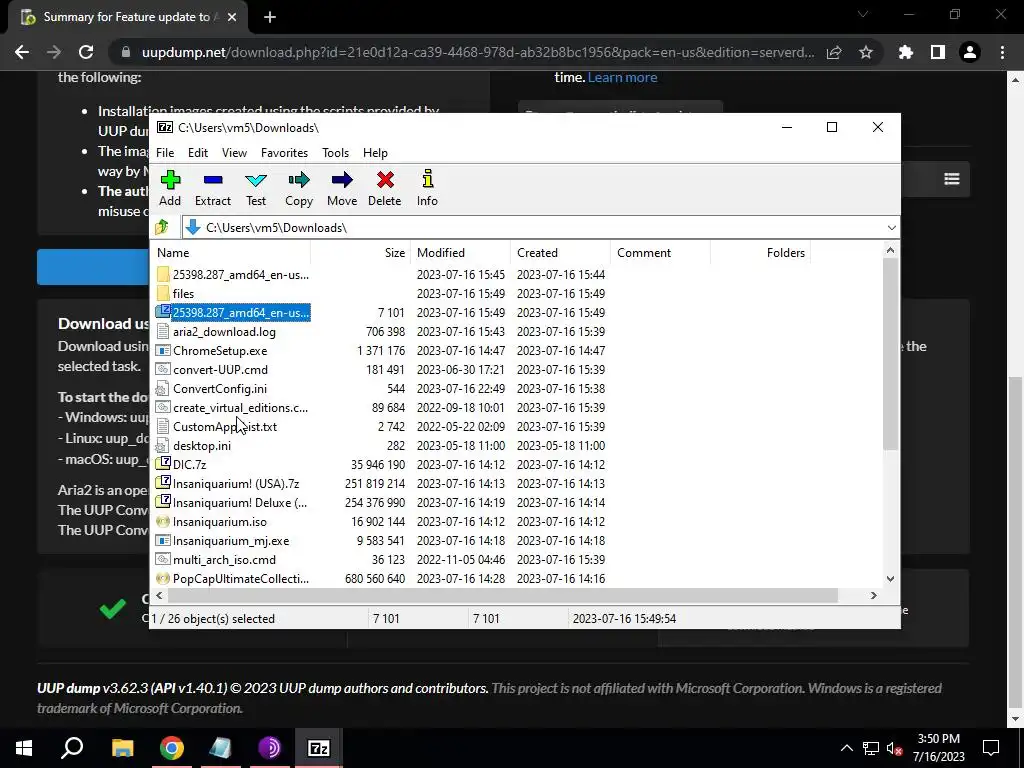Toggle Chrome's side panel icon
The width and height of the screenshot is (1024, 768).
[938, 52]
